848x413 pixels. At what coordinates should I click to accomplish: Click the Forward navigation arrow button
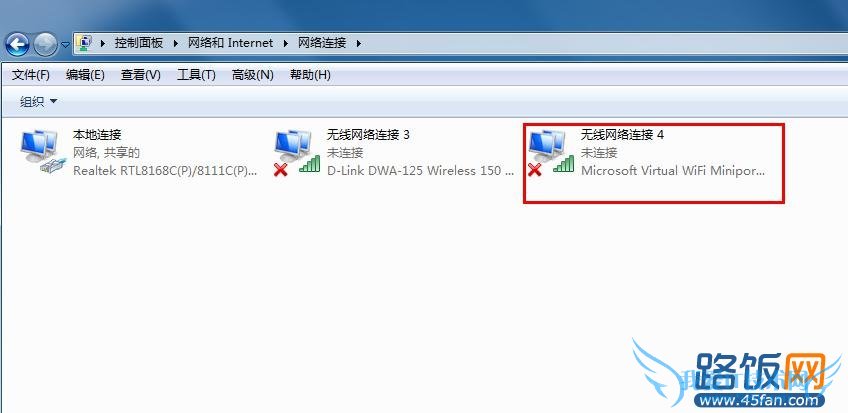[45, 44]
